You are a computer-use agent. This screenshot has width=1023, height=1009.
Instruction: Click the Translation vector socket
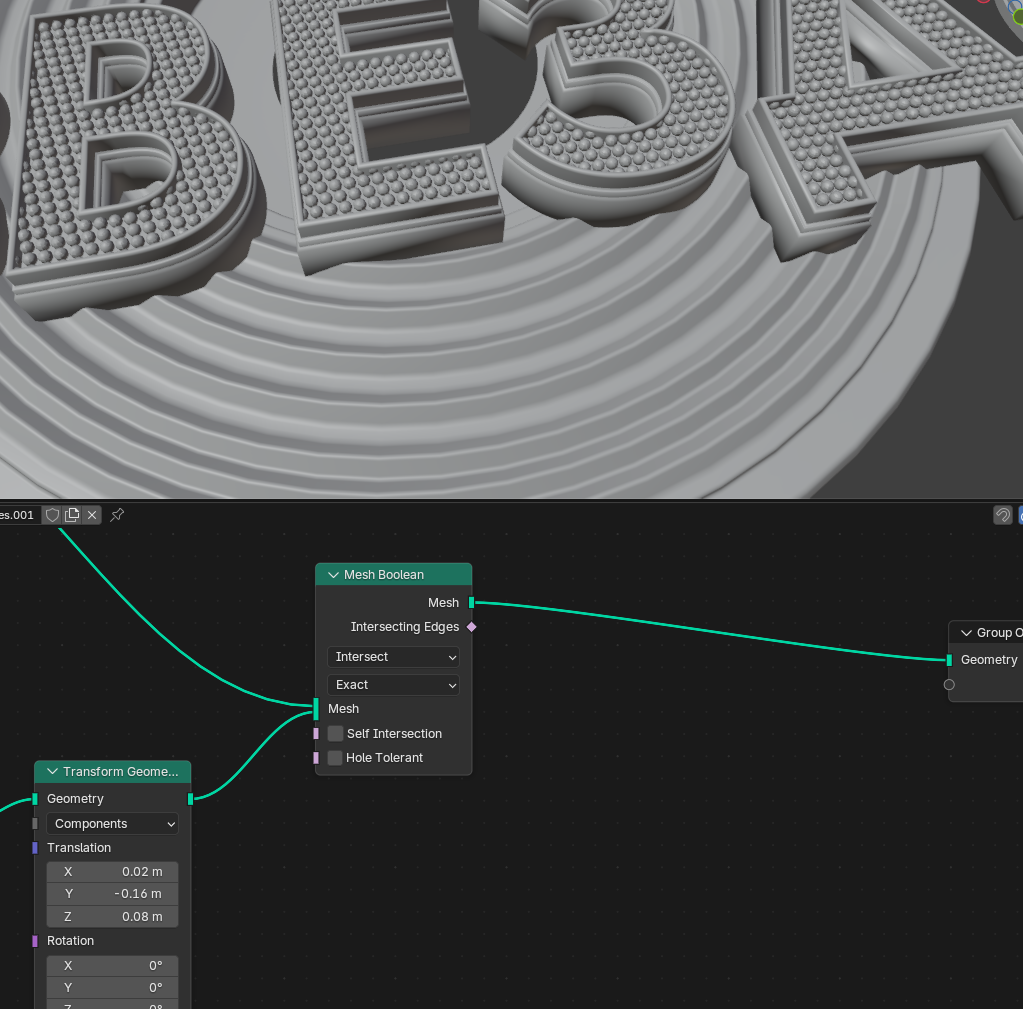point(35,848)
